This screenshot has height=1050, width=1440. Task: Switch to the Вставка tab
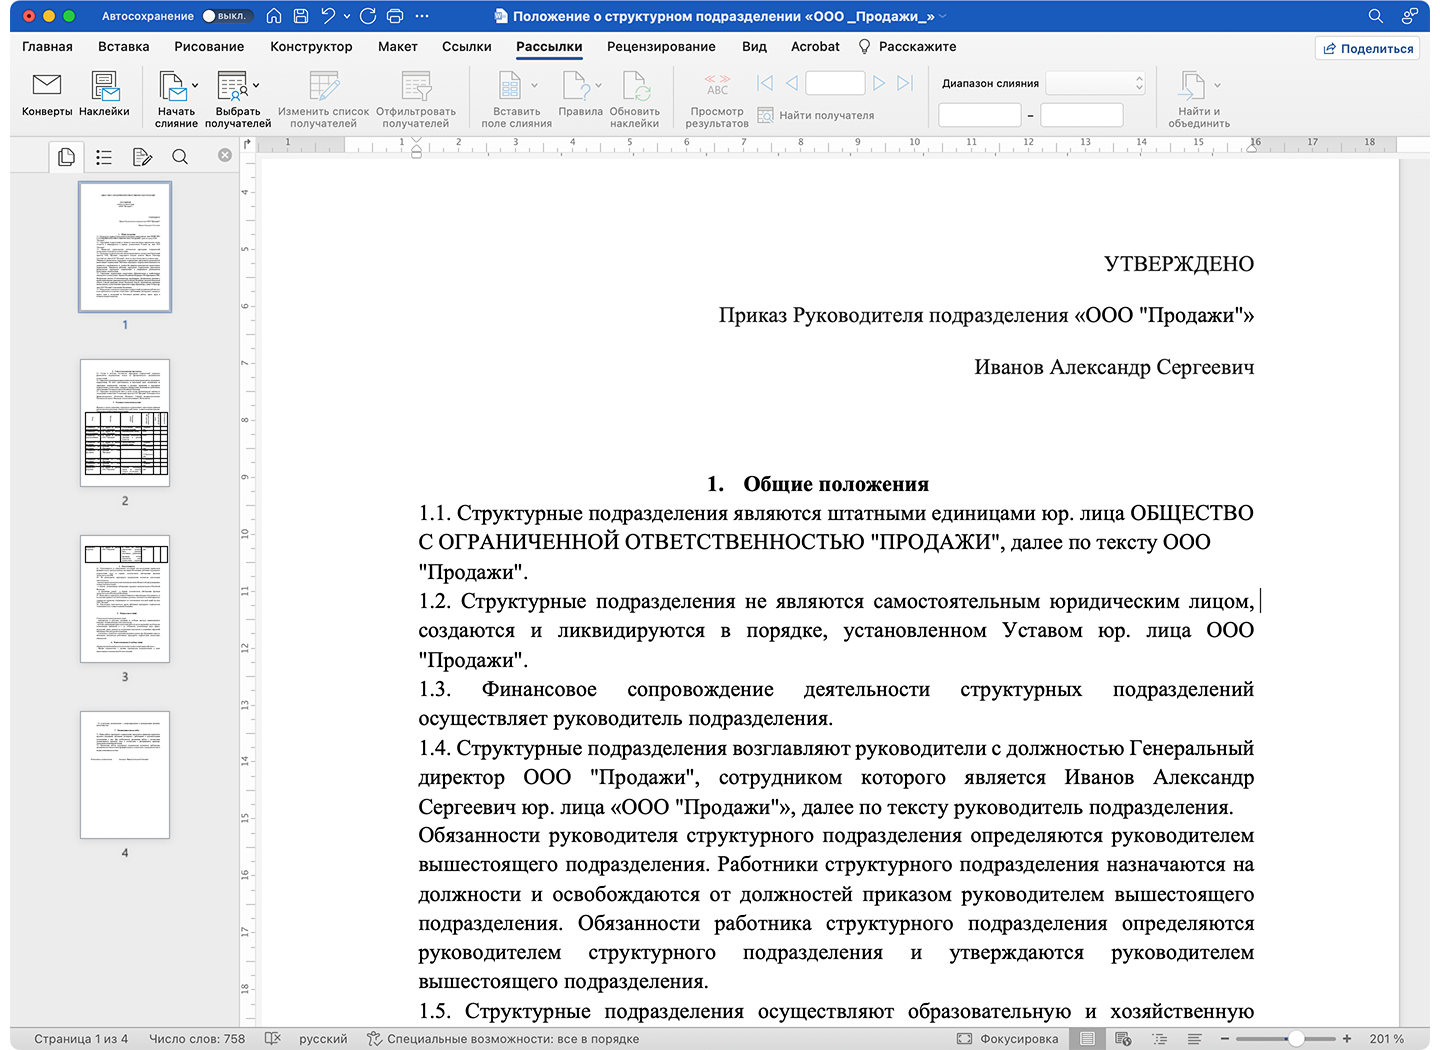124,46
